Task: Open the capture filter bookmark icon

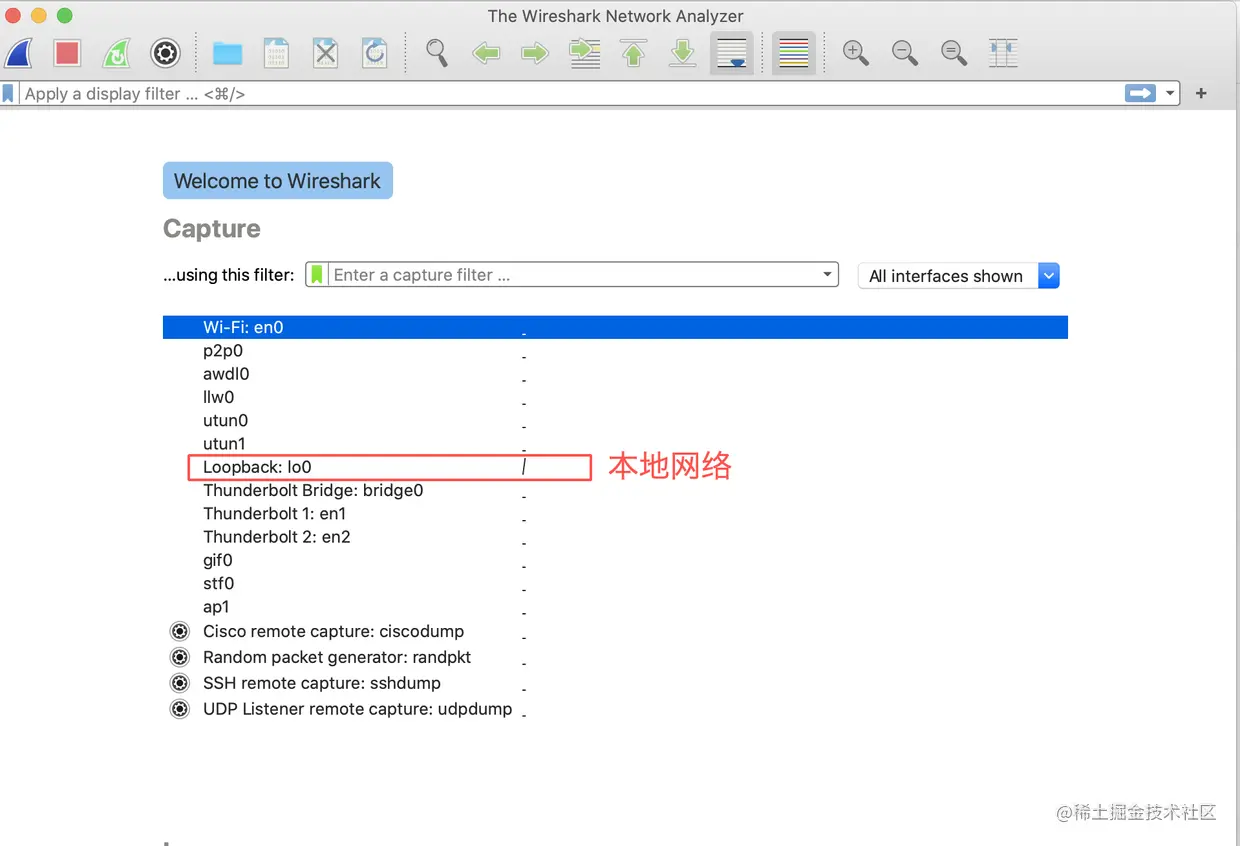Action: coord(317,275)
